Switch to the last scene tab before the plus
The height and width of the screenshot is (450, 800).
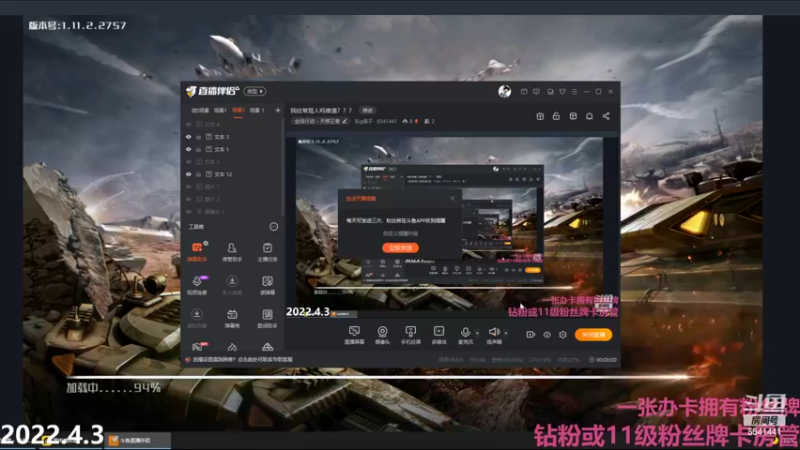pos(257,110)
